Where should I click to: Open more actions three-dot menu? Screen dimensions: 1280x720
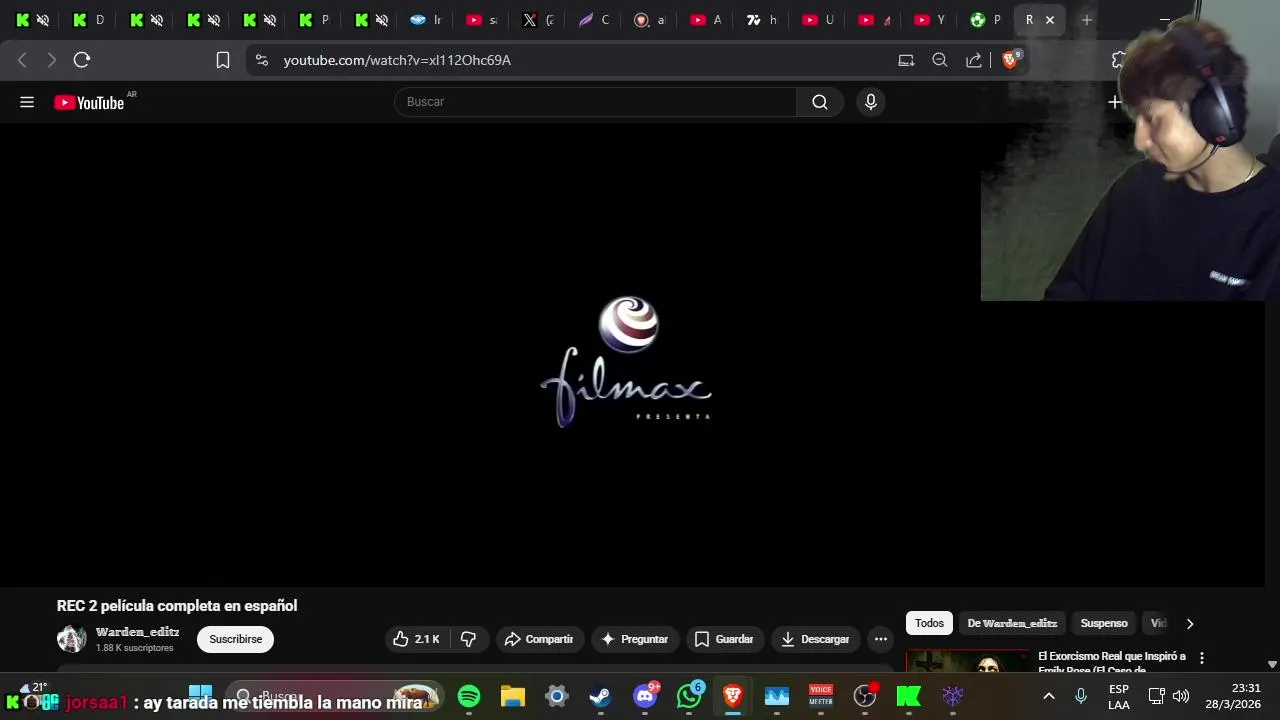tap(881, 639)
